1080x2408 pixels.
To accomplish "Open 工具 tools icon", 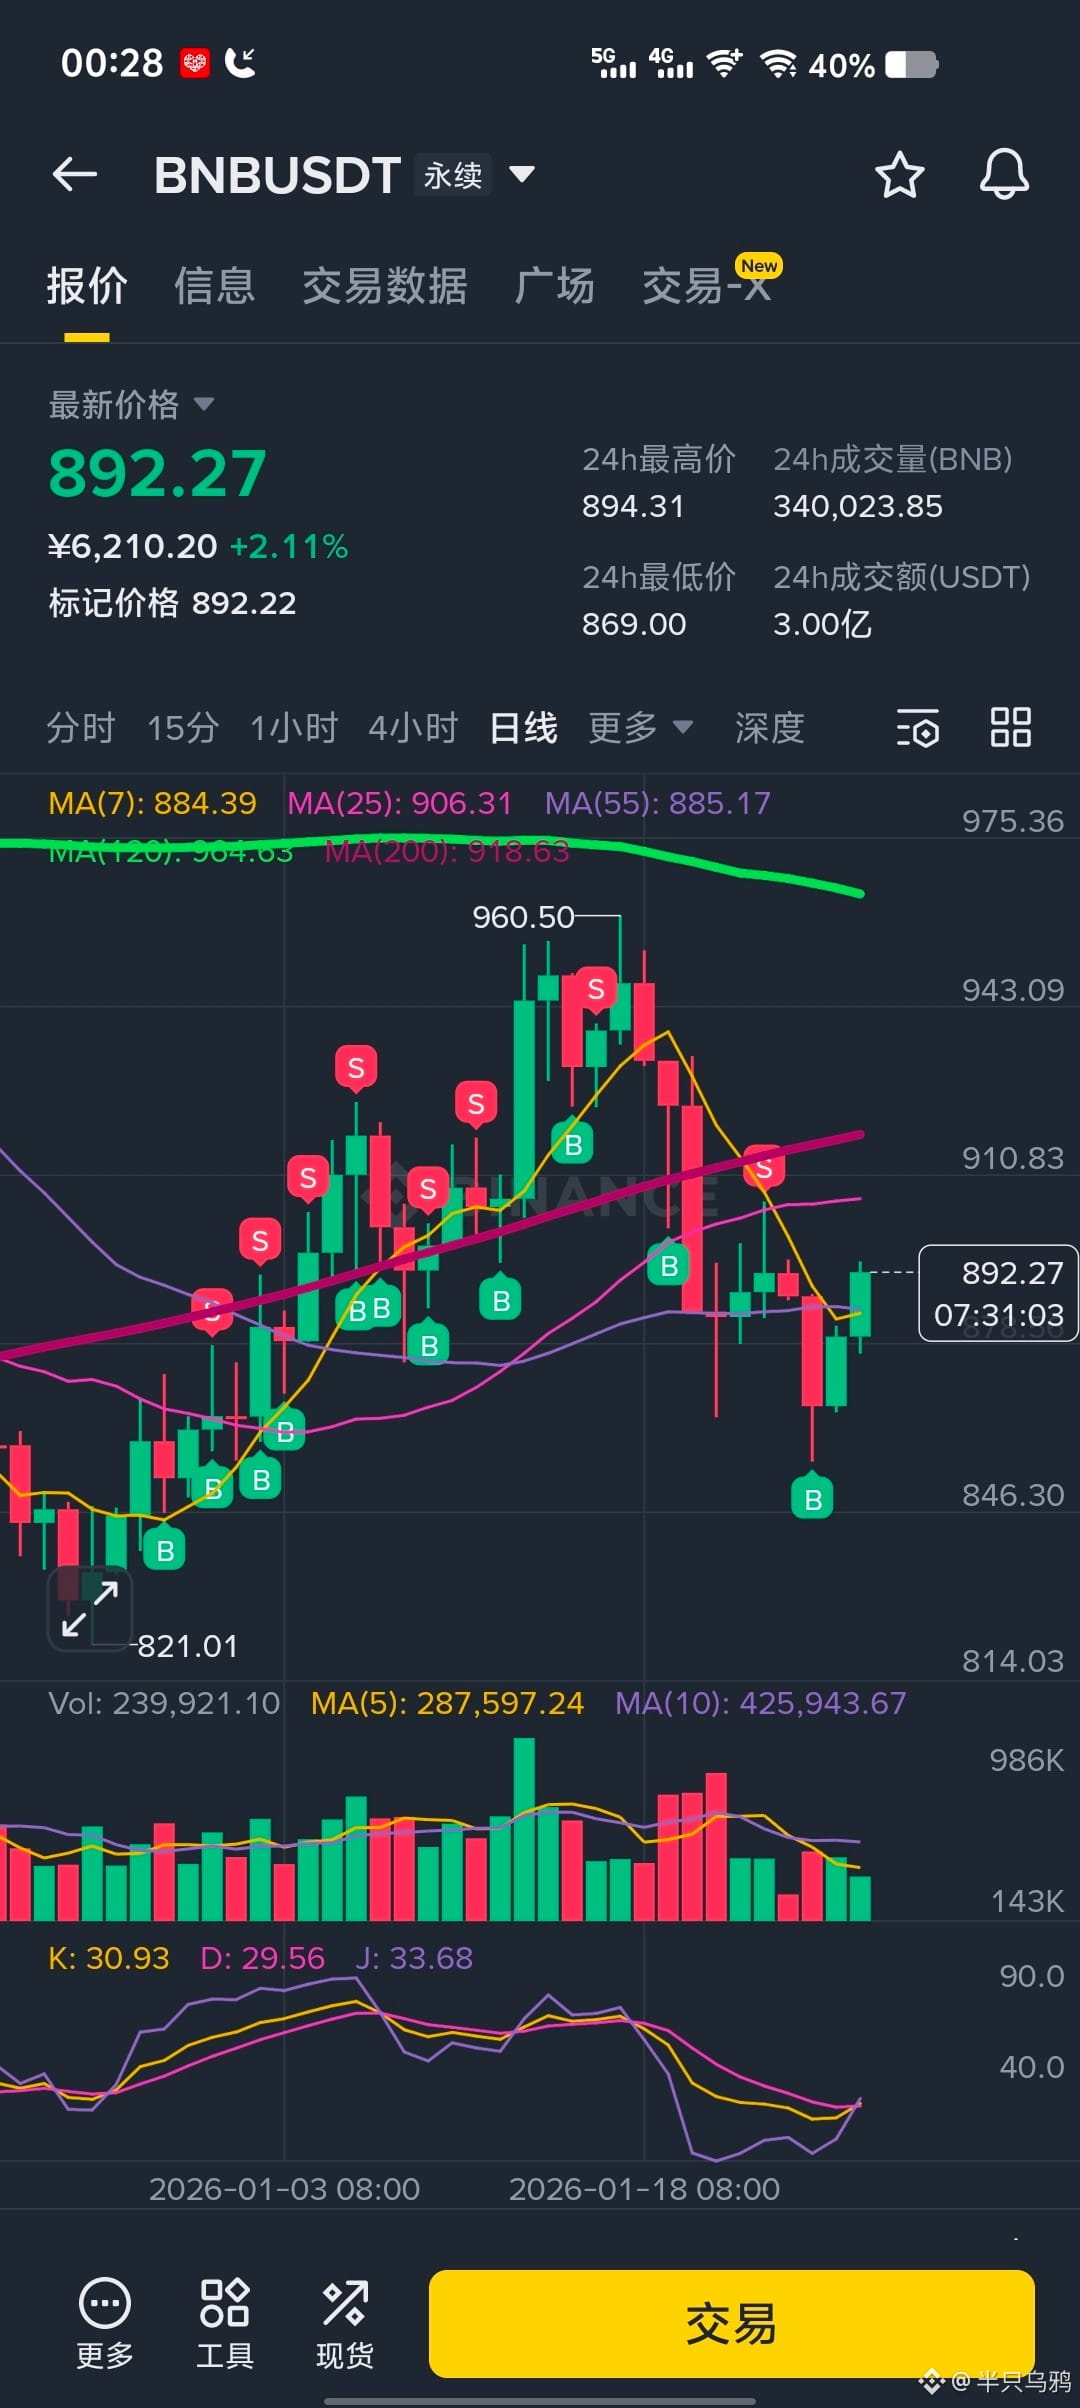I will pyautogui.click(x=225, y=2303).
